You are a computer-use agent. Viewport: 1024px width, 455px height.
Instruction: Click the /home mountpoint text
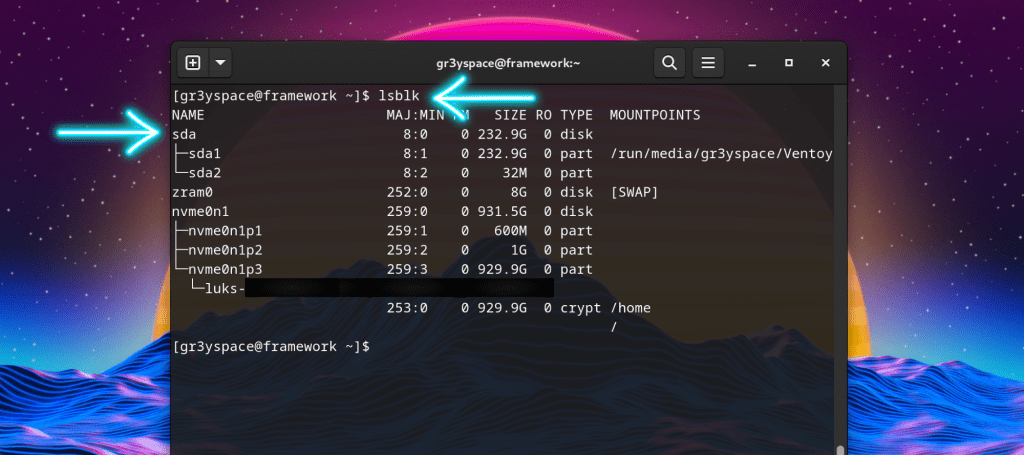(x=630, y=308)
